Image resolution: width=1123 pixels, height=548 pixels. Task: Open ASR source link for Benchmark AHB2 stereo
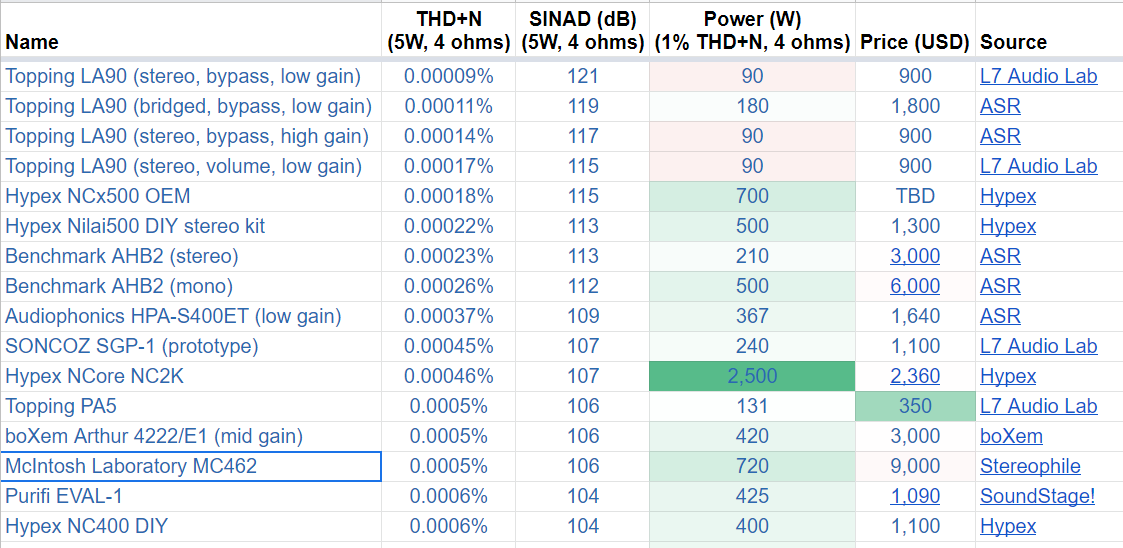[x=1000, y=256]
